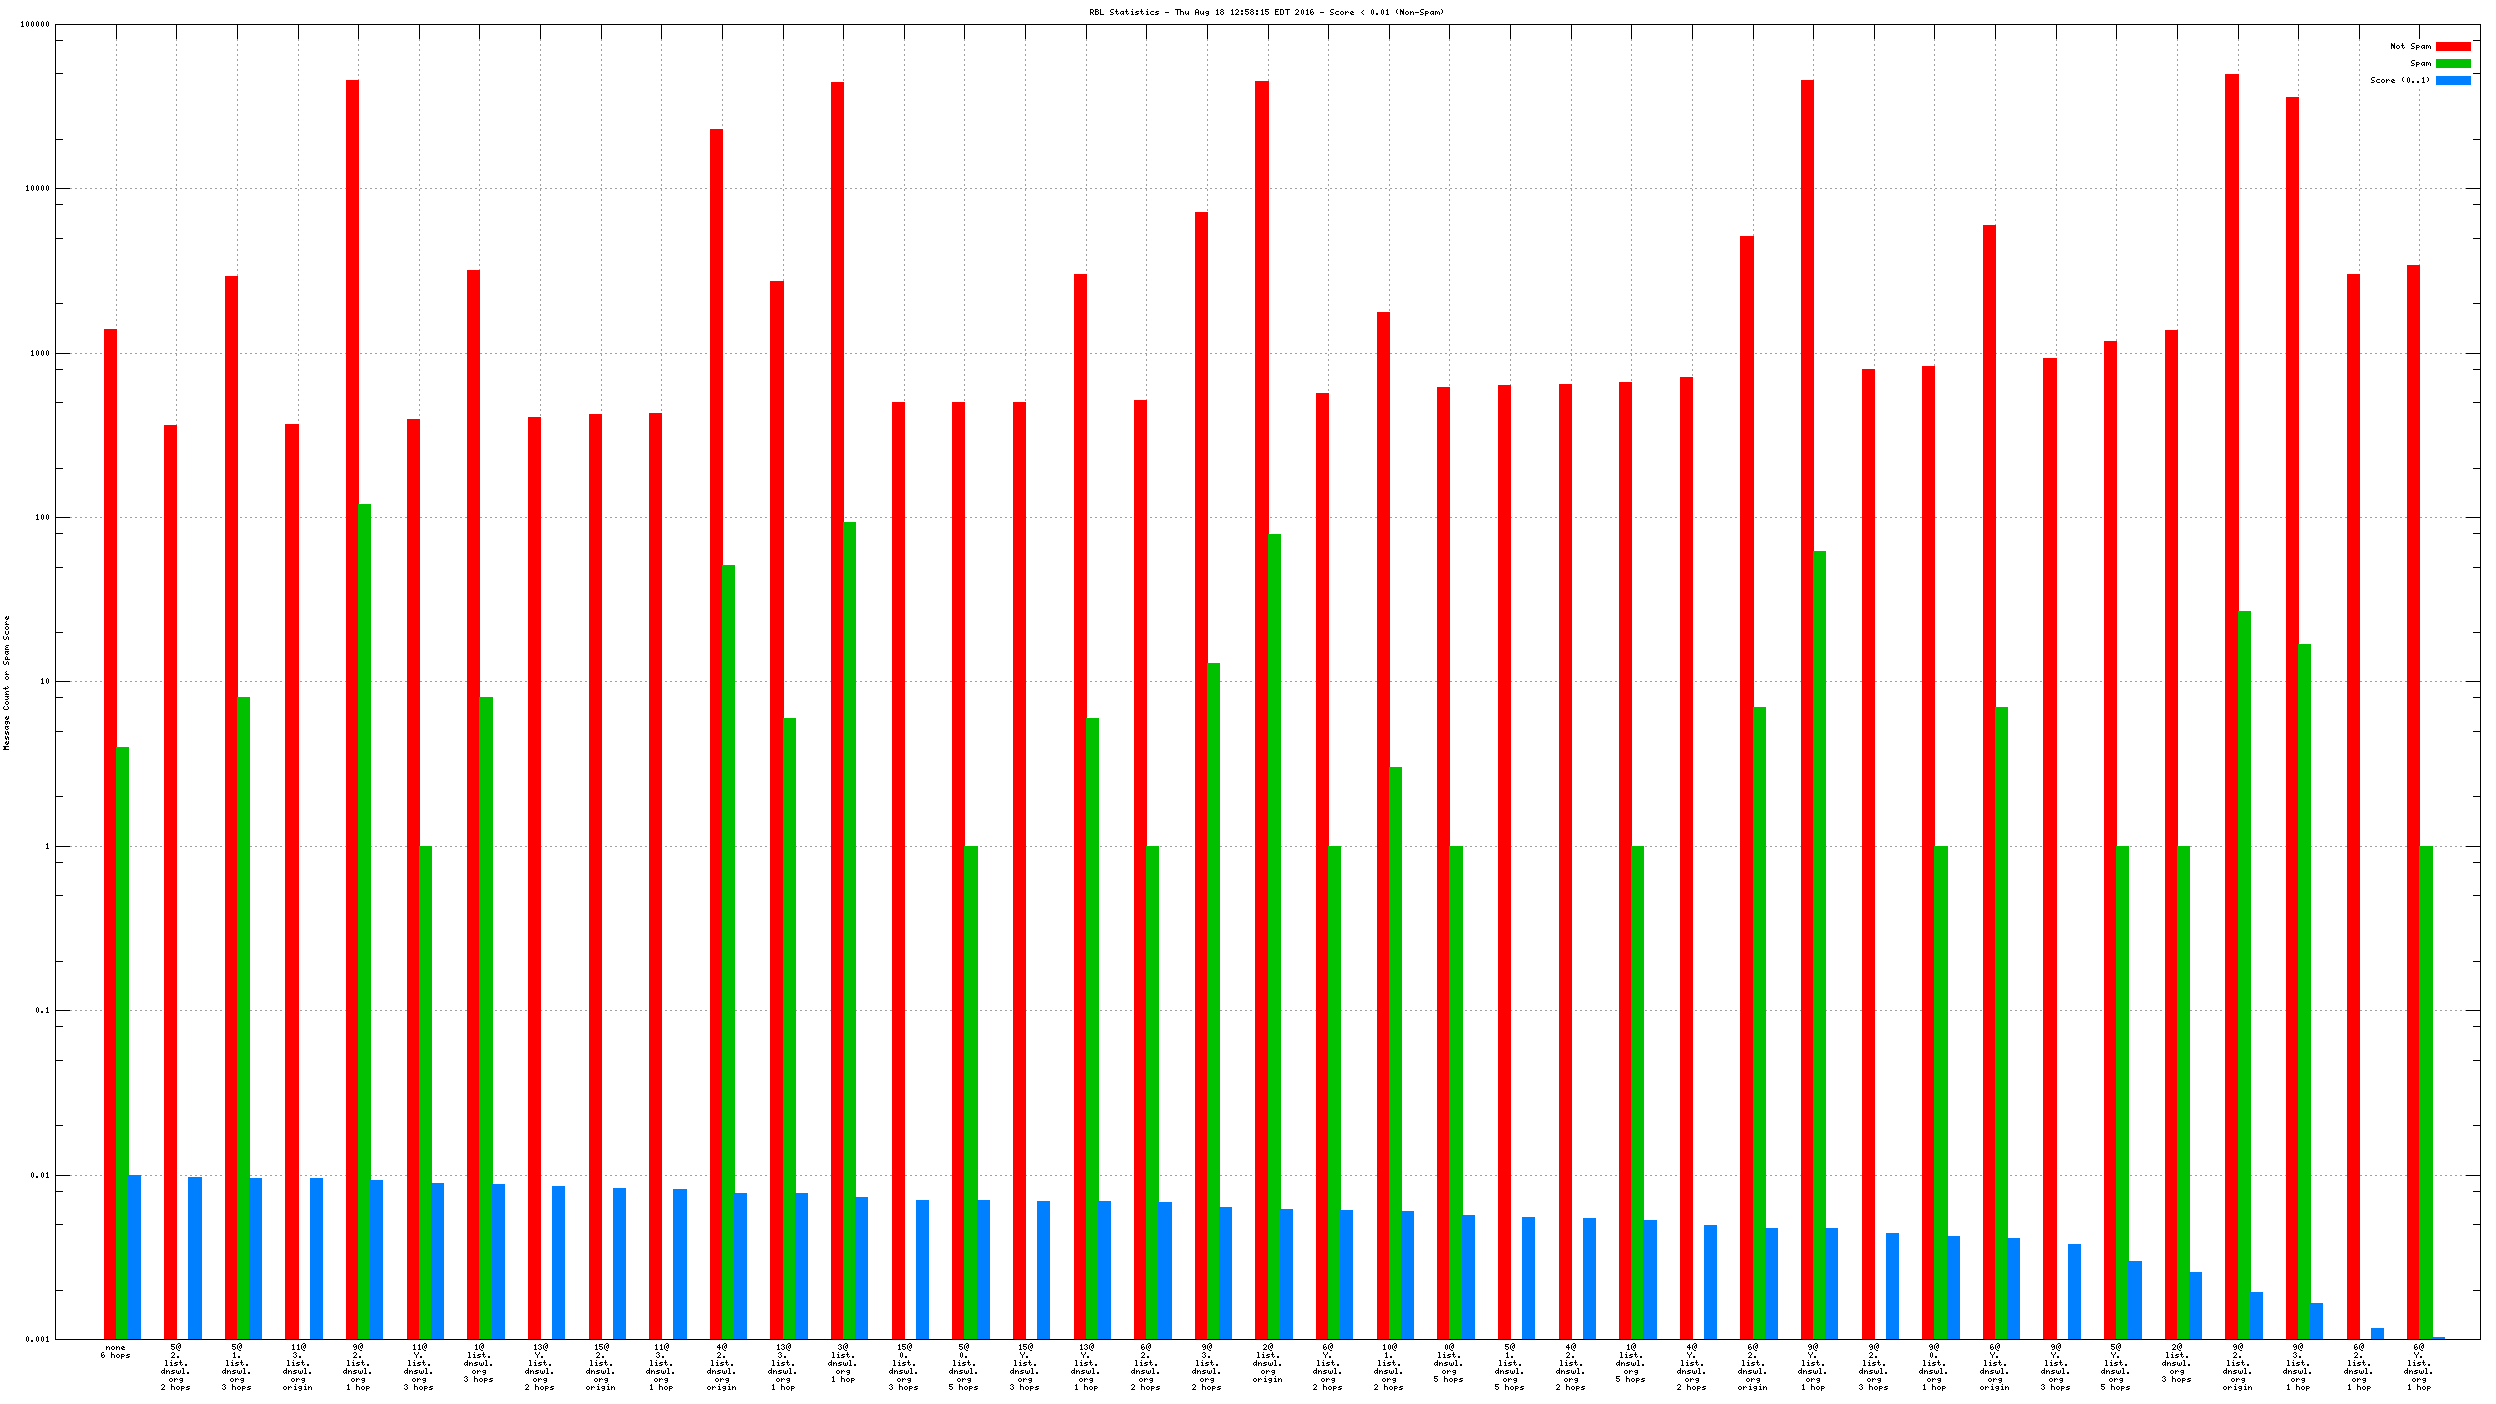Click the 100 y-axis tick label
This screenshot has height=1404, width=2496.
(x=42, y=518)
